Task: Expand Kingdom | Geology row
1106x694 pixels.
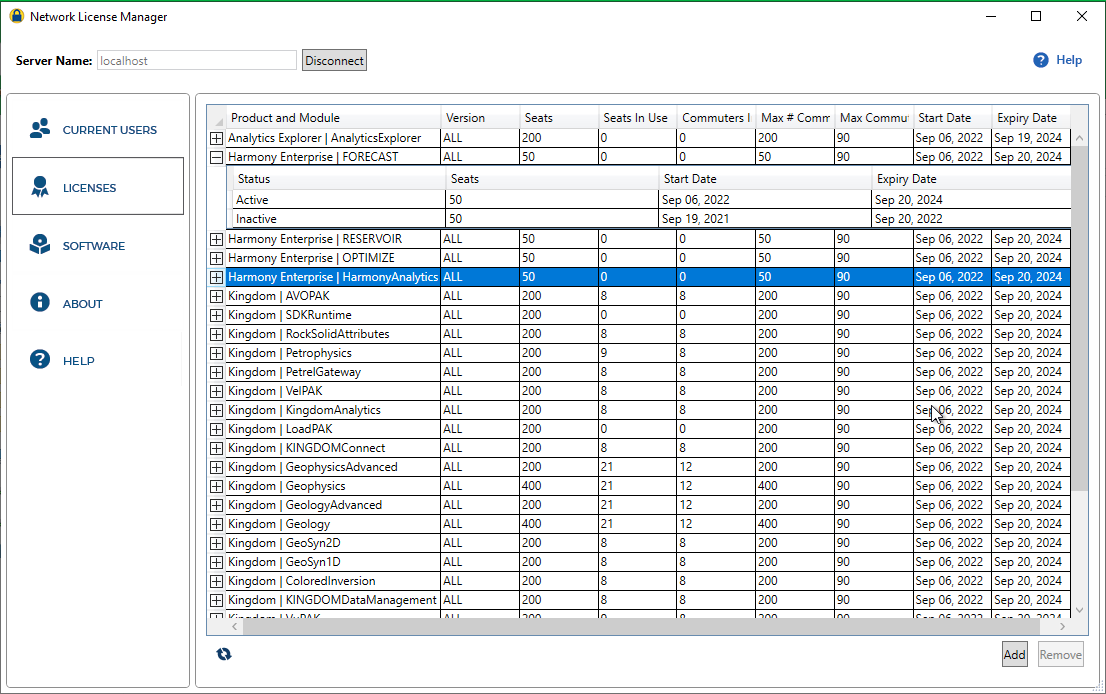Action: click(217, 525)
